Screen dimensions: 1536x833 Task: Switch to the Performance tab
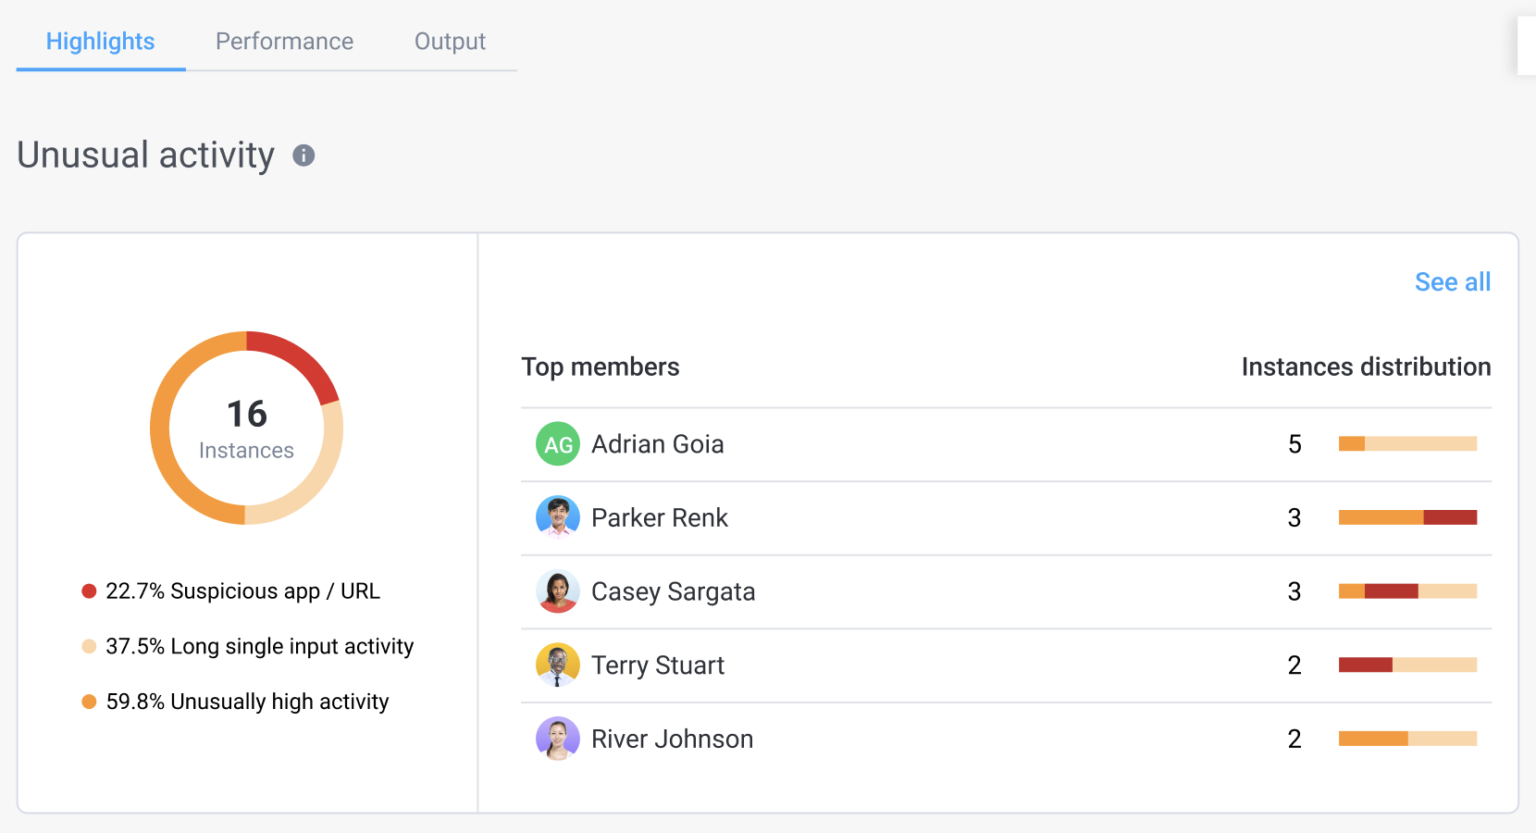[x=284, y=41]
